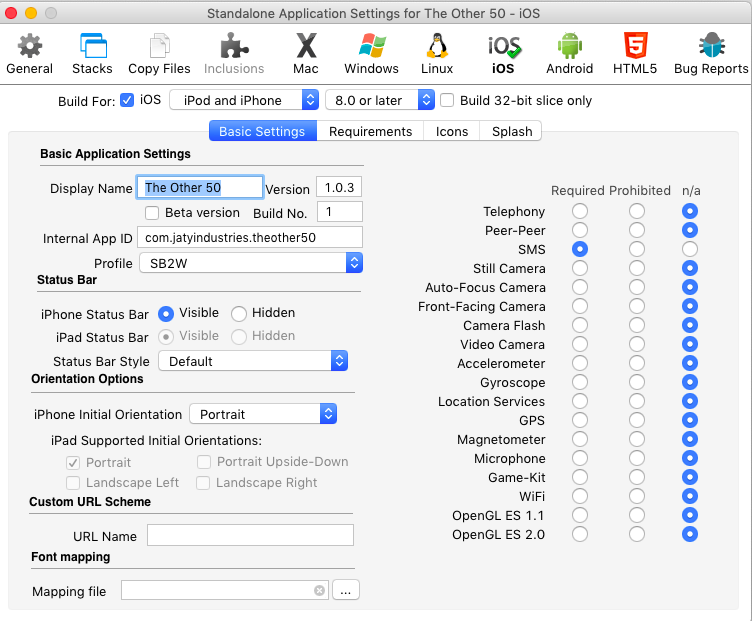Image resolution: width=752 pixels, height=621 pixels.
Task: Switch to Mac build settings
Action: pos(306,53)
